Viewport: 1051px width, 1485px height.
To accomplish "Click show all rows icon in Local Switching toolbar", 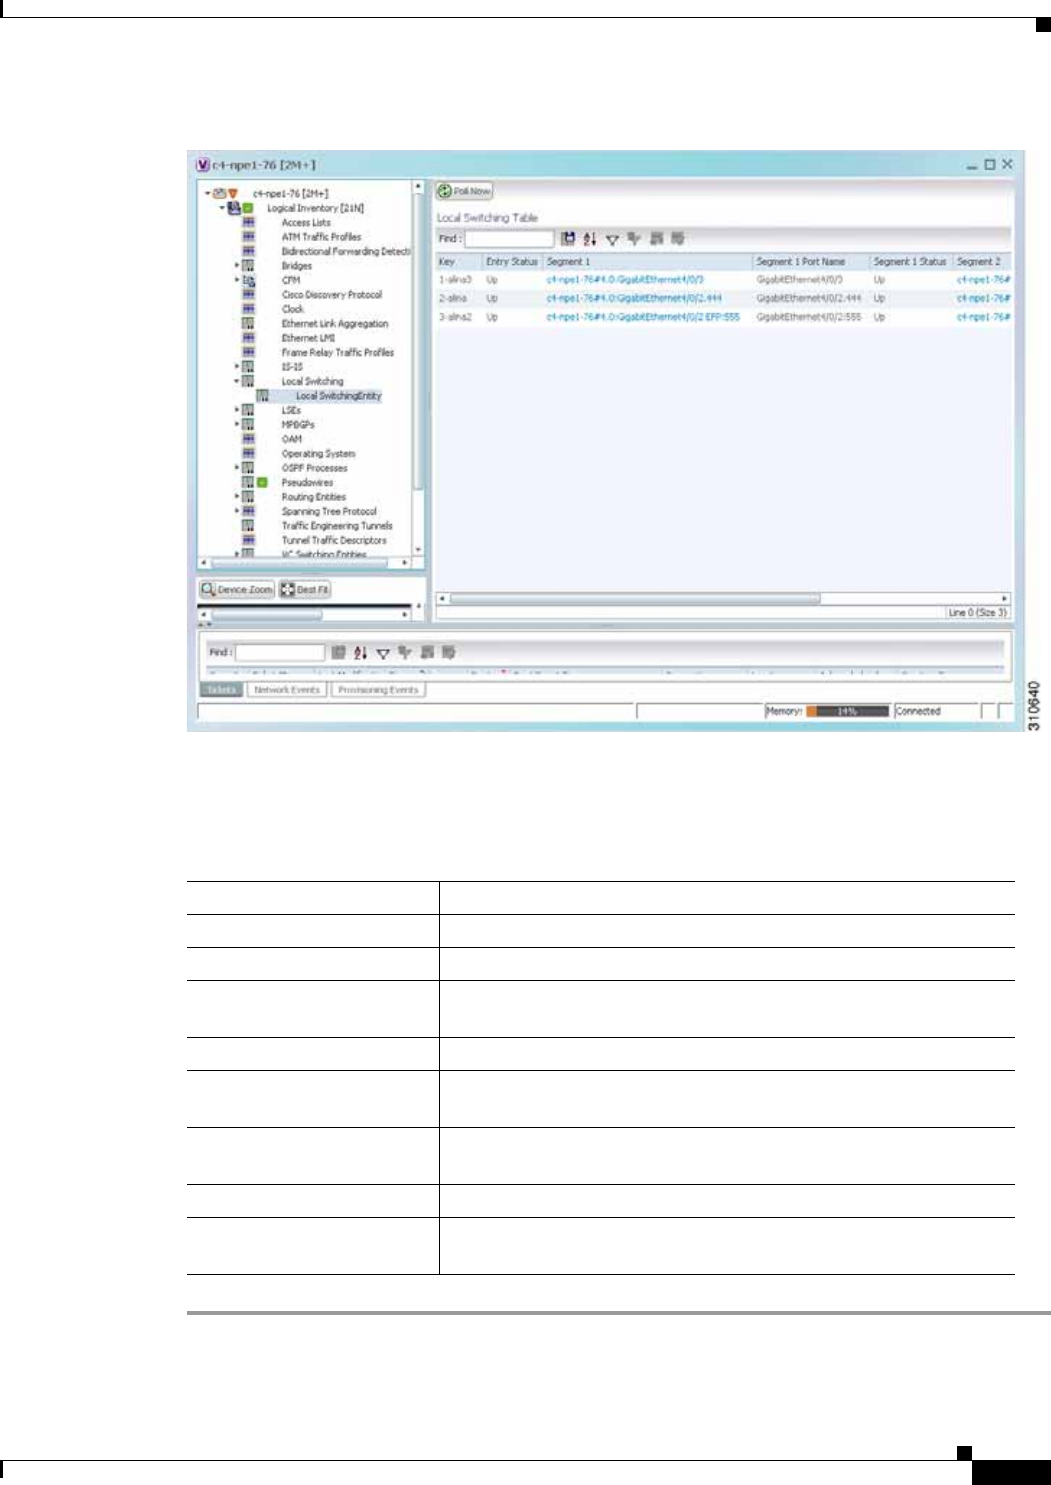I will tap(656, 239).
